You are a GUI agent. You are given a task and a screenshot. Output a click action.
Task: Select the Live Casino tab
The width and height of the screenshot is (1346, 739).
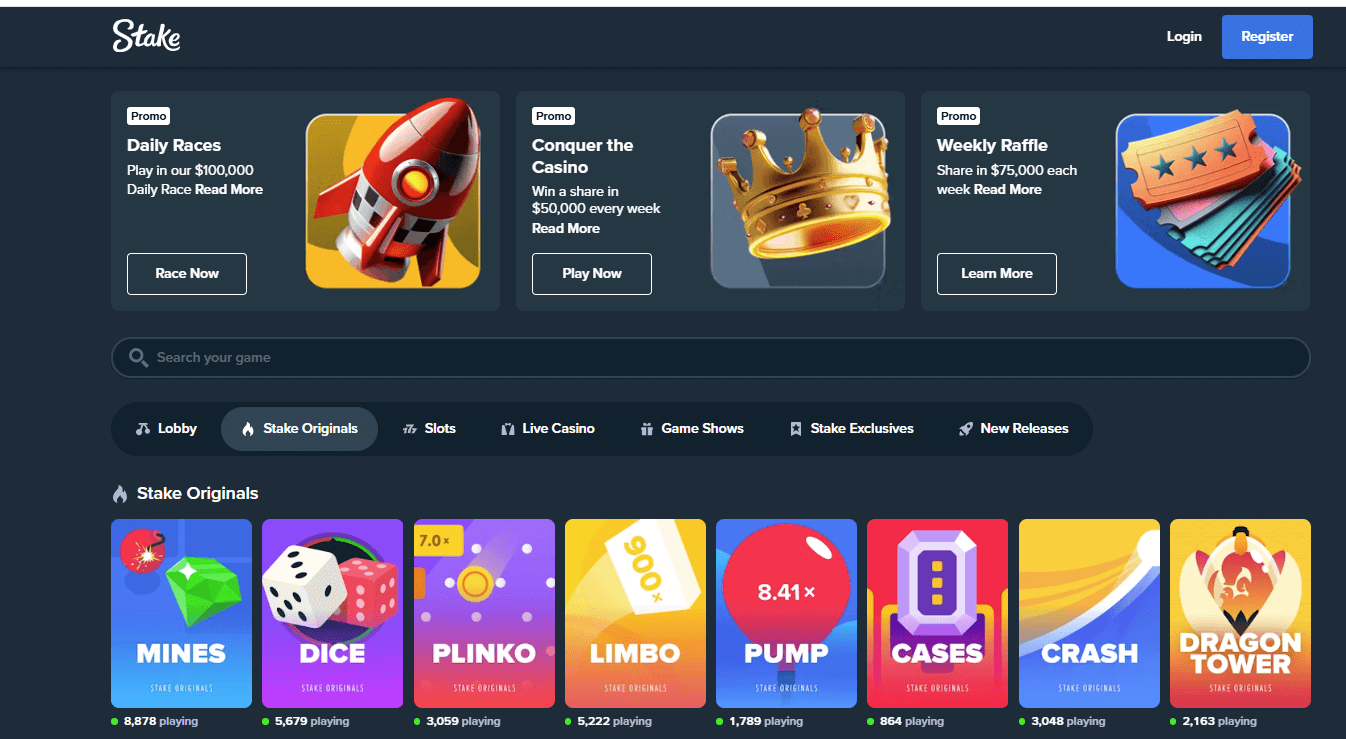[548, 429]
